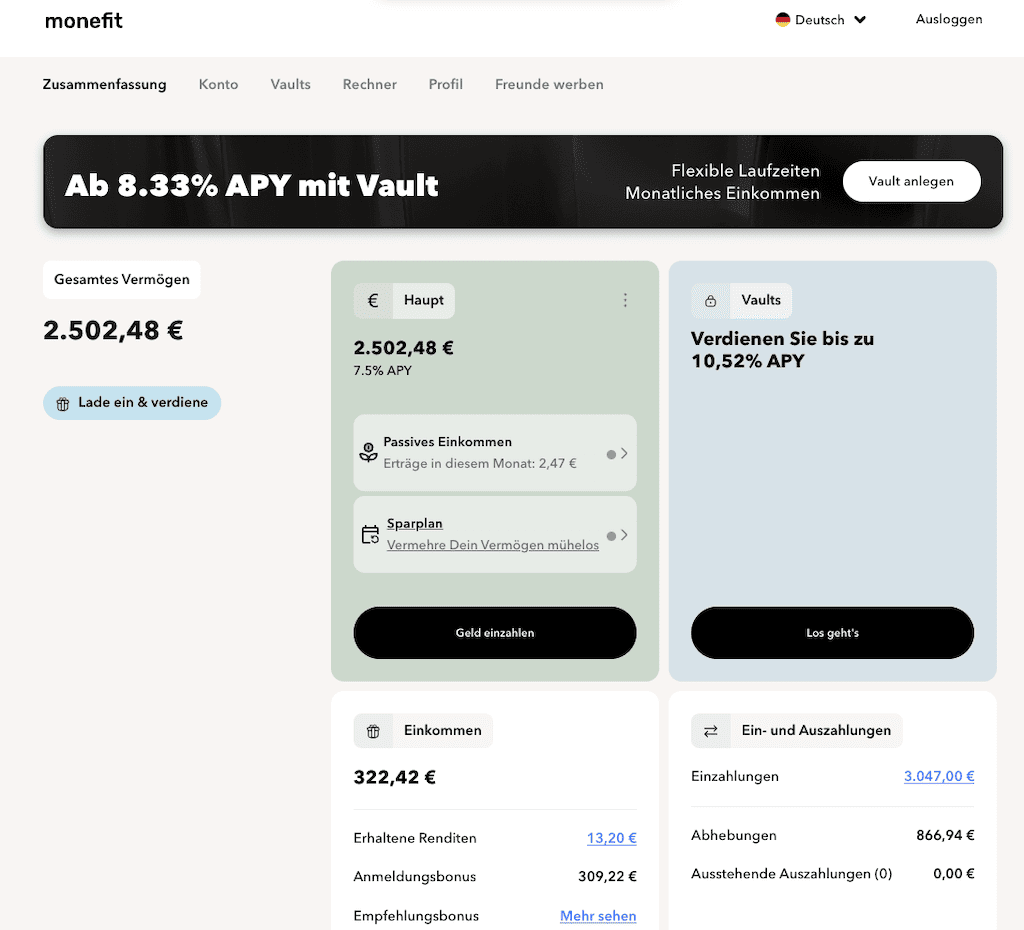Click the Sparplan calendar icon
The image size is (1024, 930).
pos(370,534)
